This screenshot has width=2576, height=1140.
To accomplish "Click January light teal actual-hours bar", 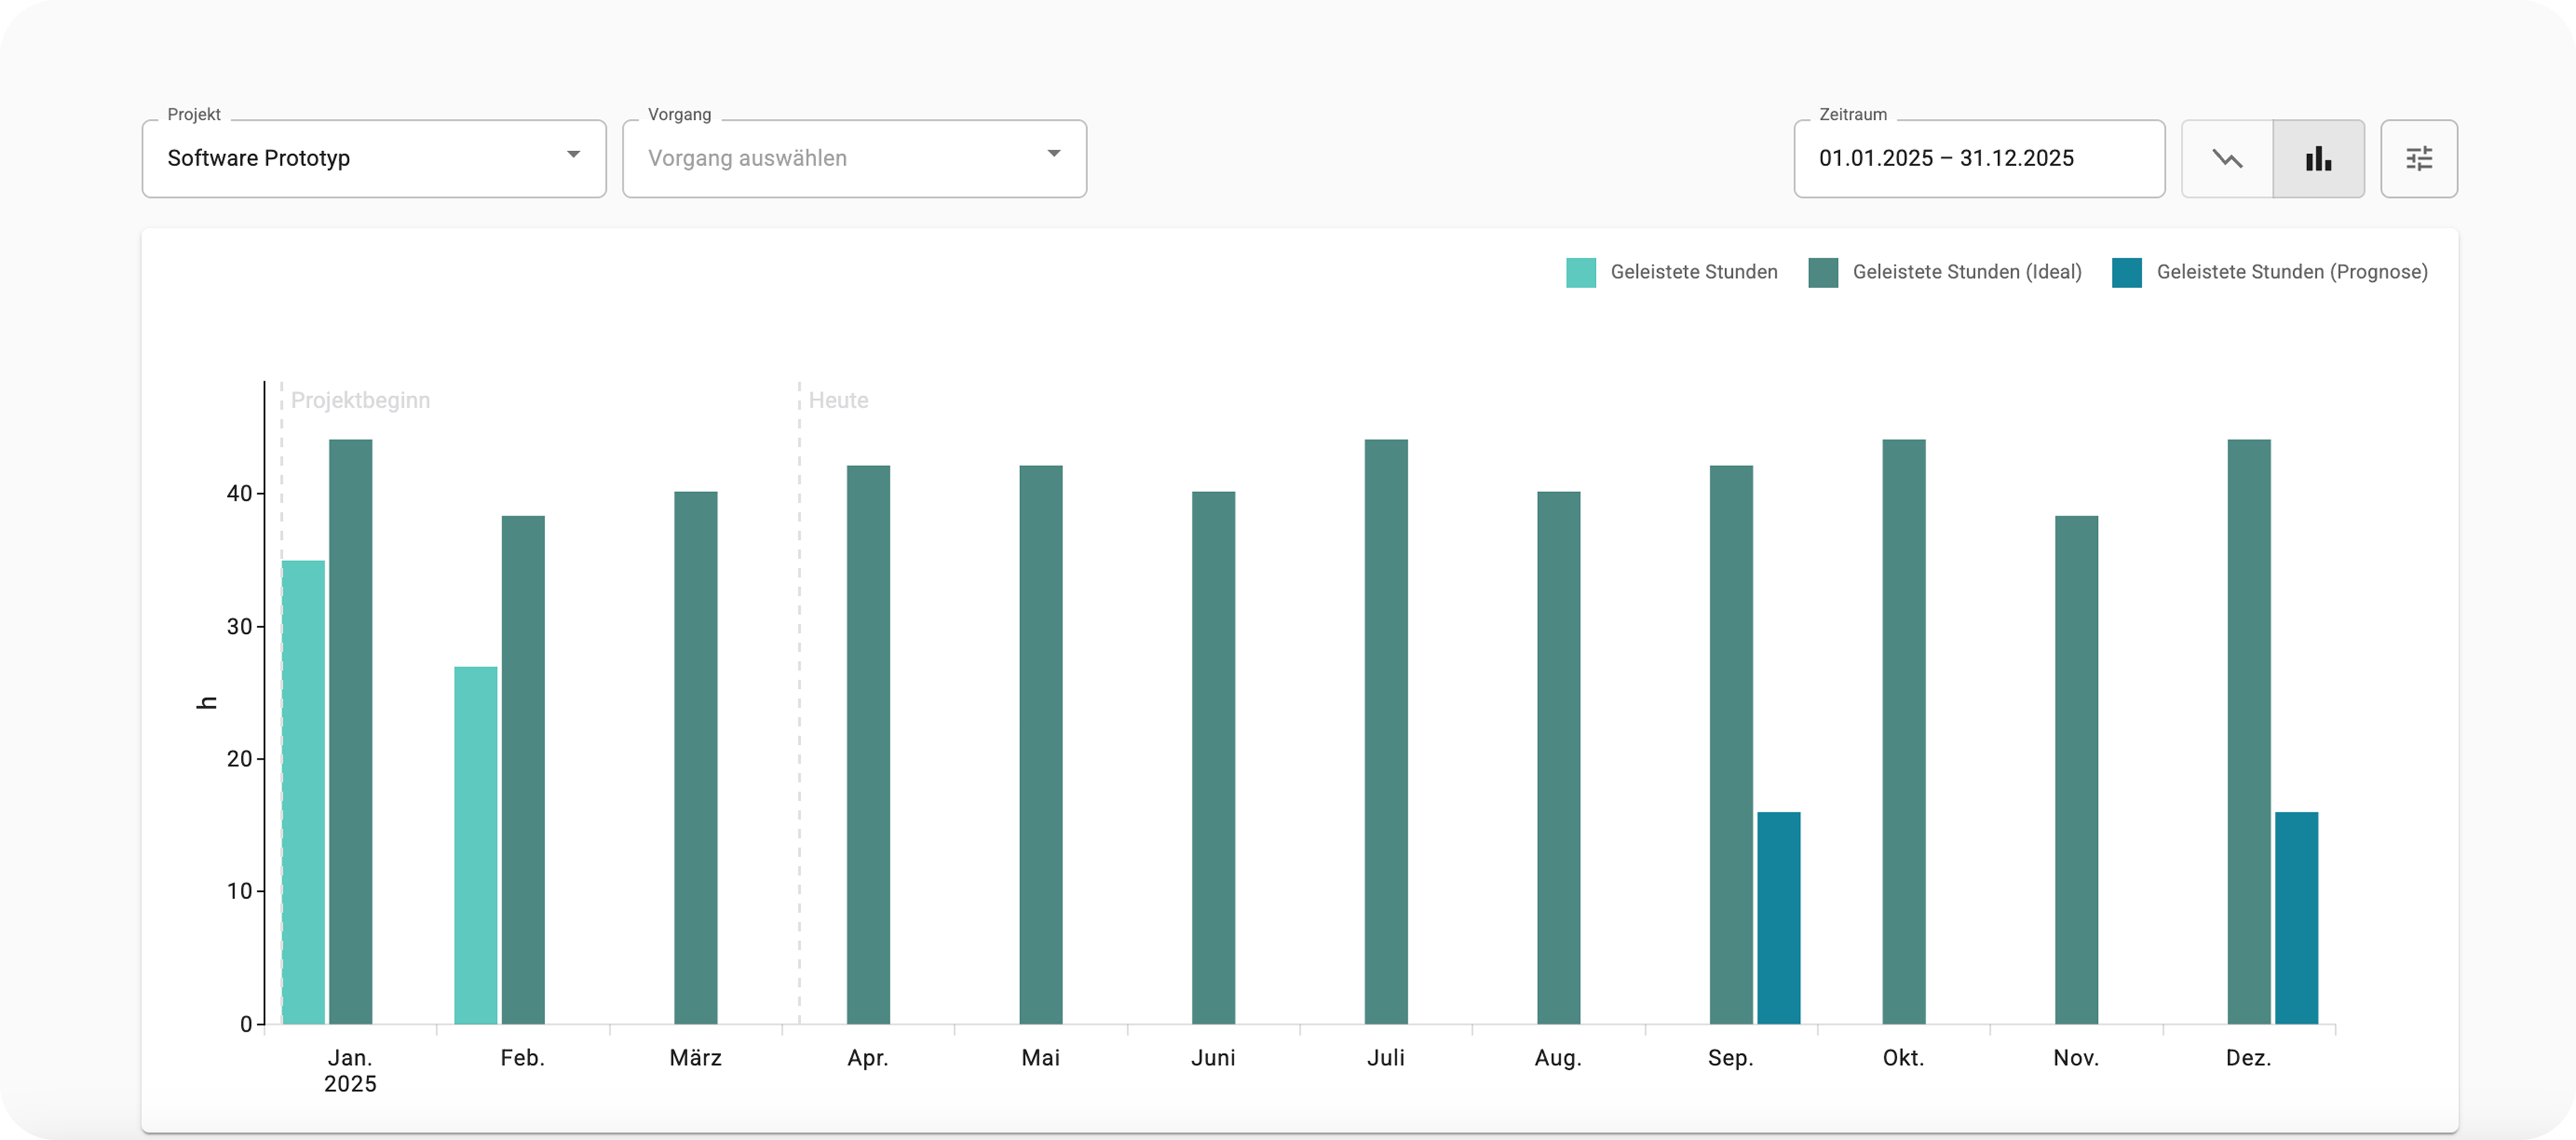I will pyautogui.click(x=303, y=792).
